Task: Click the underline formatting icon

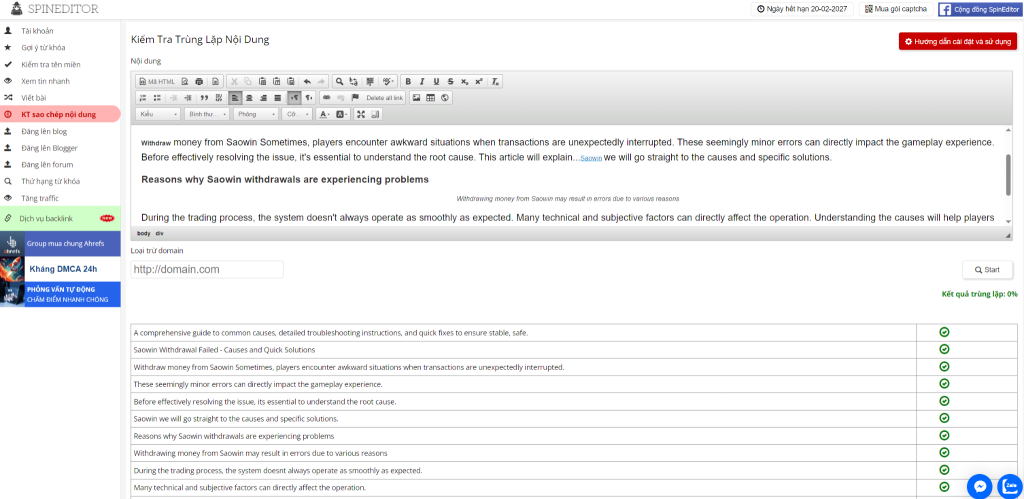Action: pyautogui.click(x=436, y=81)
